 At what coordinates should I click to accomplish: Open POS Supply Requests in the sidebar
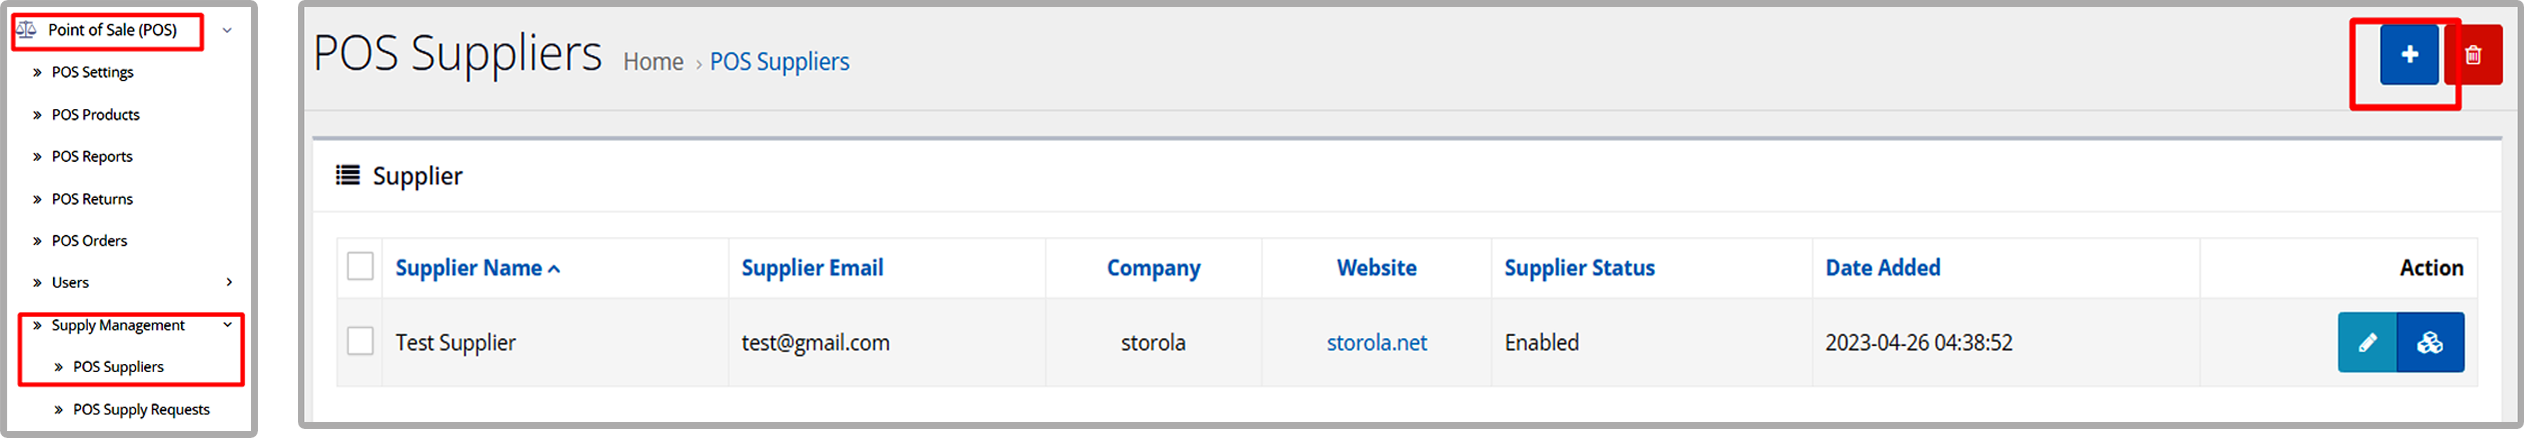pyautogui.click(x=141, y=409)
